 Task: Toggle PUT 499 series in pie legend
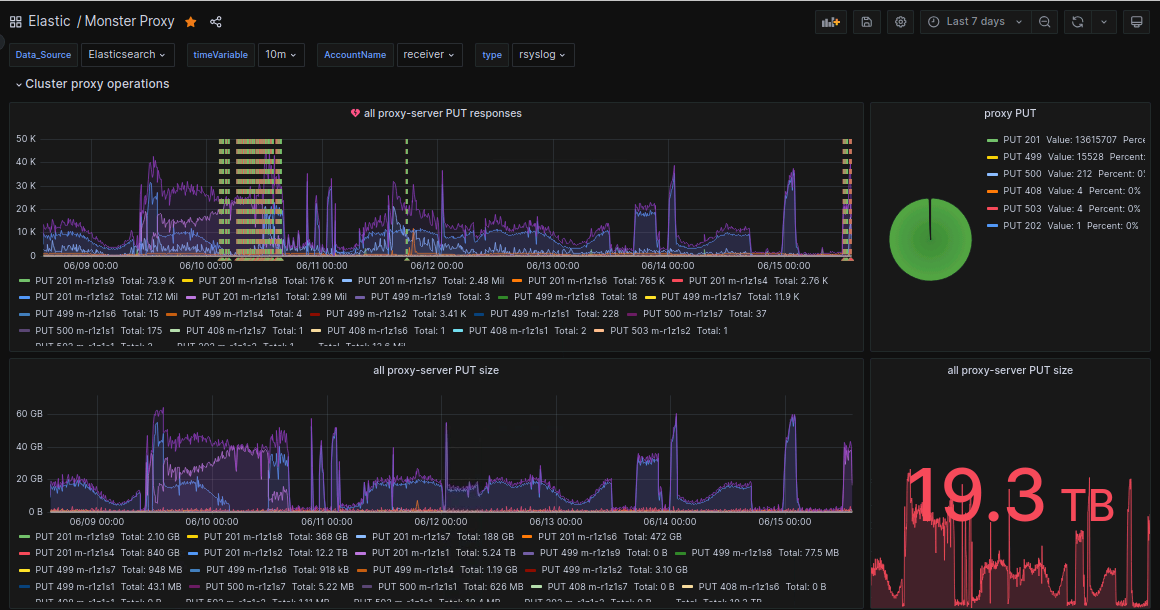[x=1022, y=157]
